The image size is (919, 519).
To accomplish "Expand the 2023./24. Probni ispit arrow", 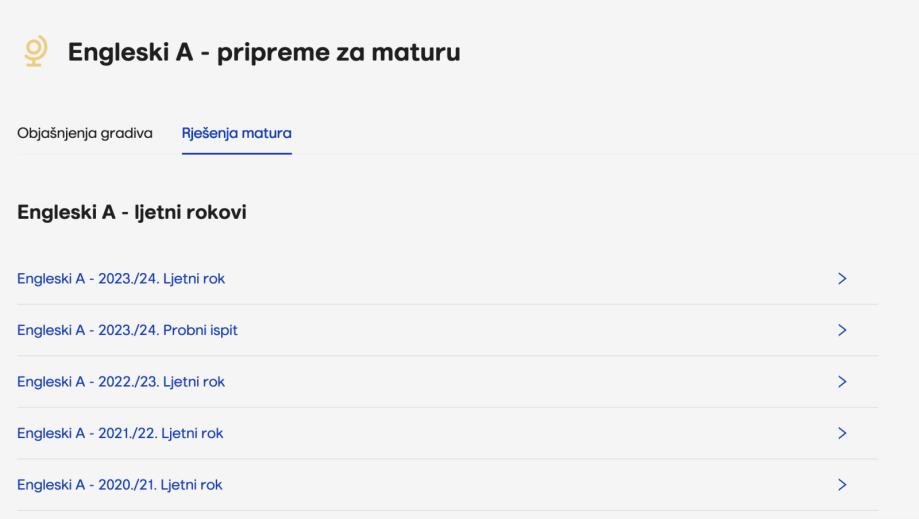I will [x=842, y=330].
